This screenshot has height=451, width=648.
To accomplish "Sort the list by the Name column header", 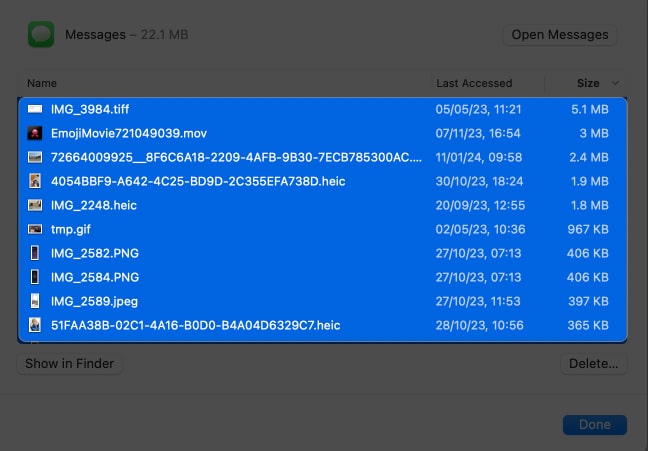I will click(42, 83).
